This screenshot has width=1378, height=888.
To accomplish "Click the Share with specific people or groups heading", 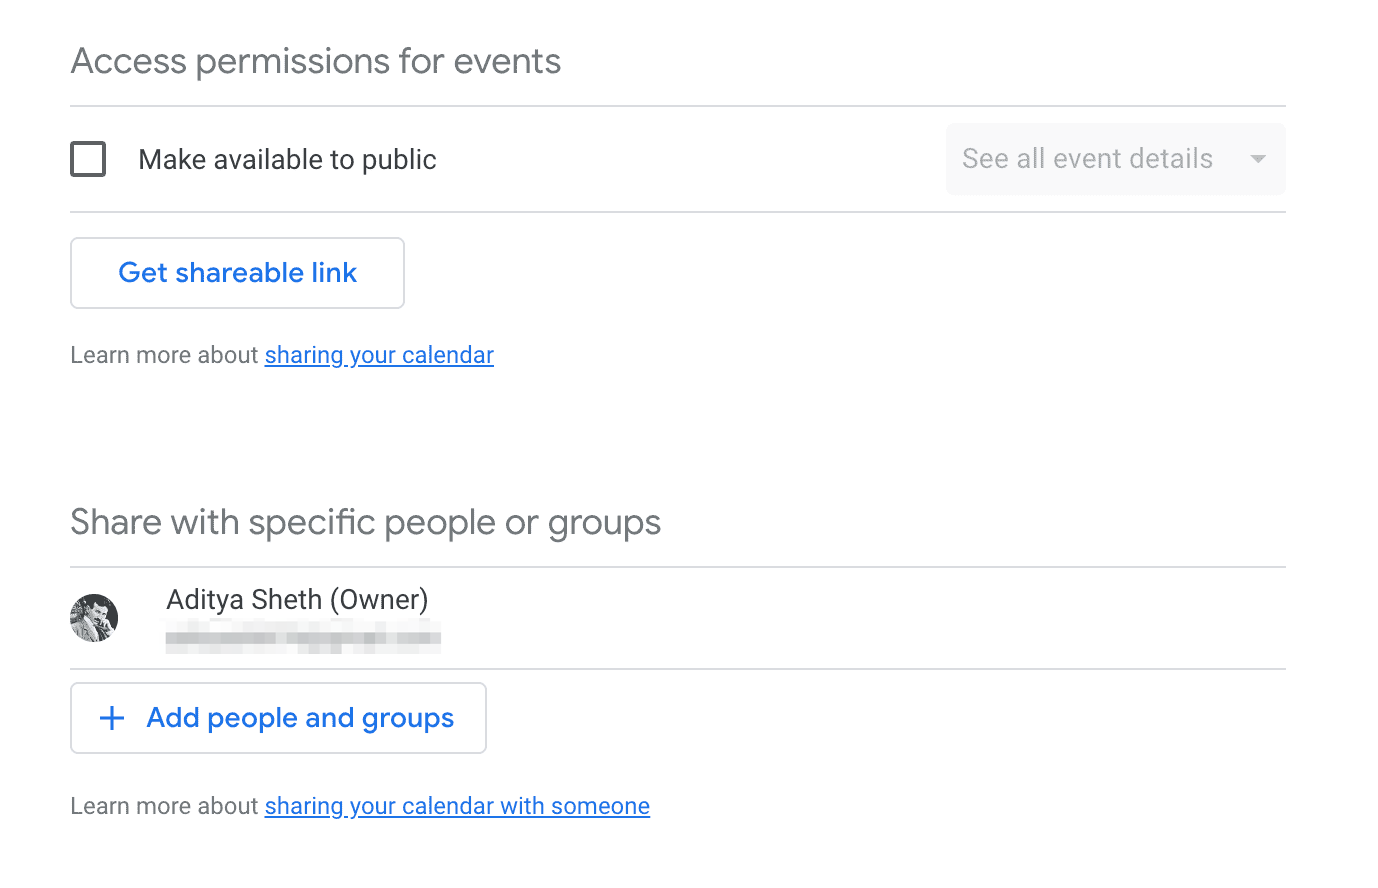I will coord(365,521).
